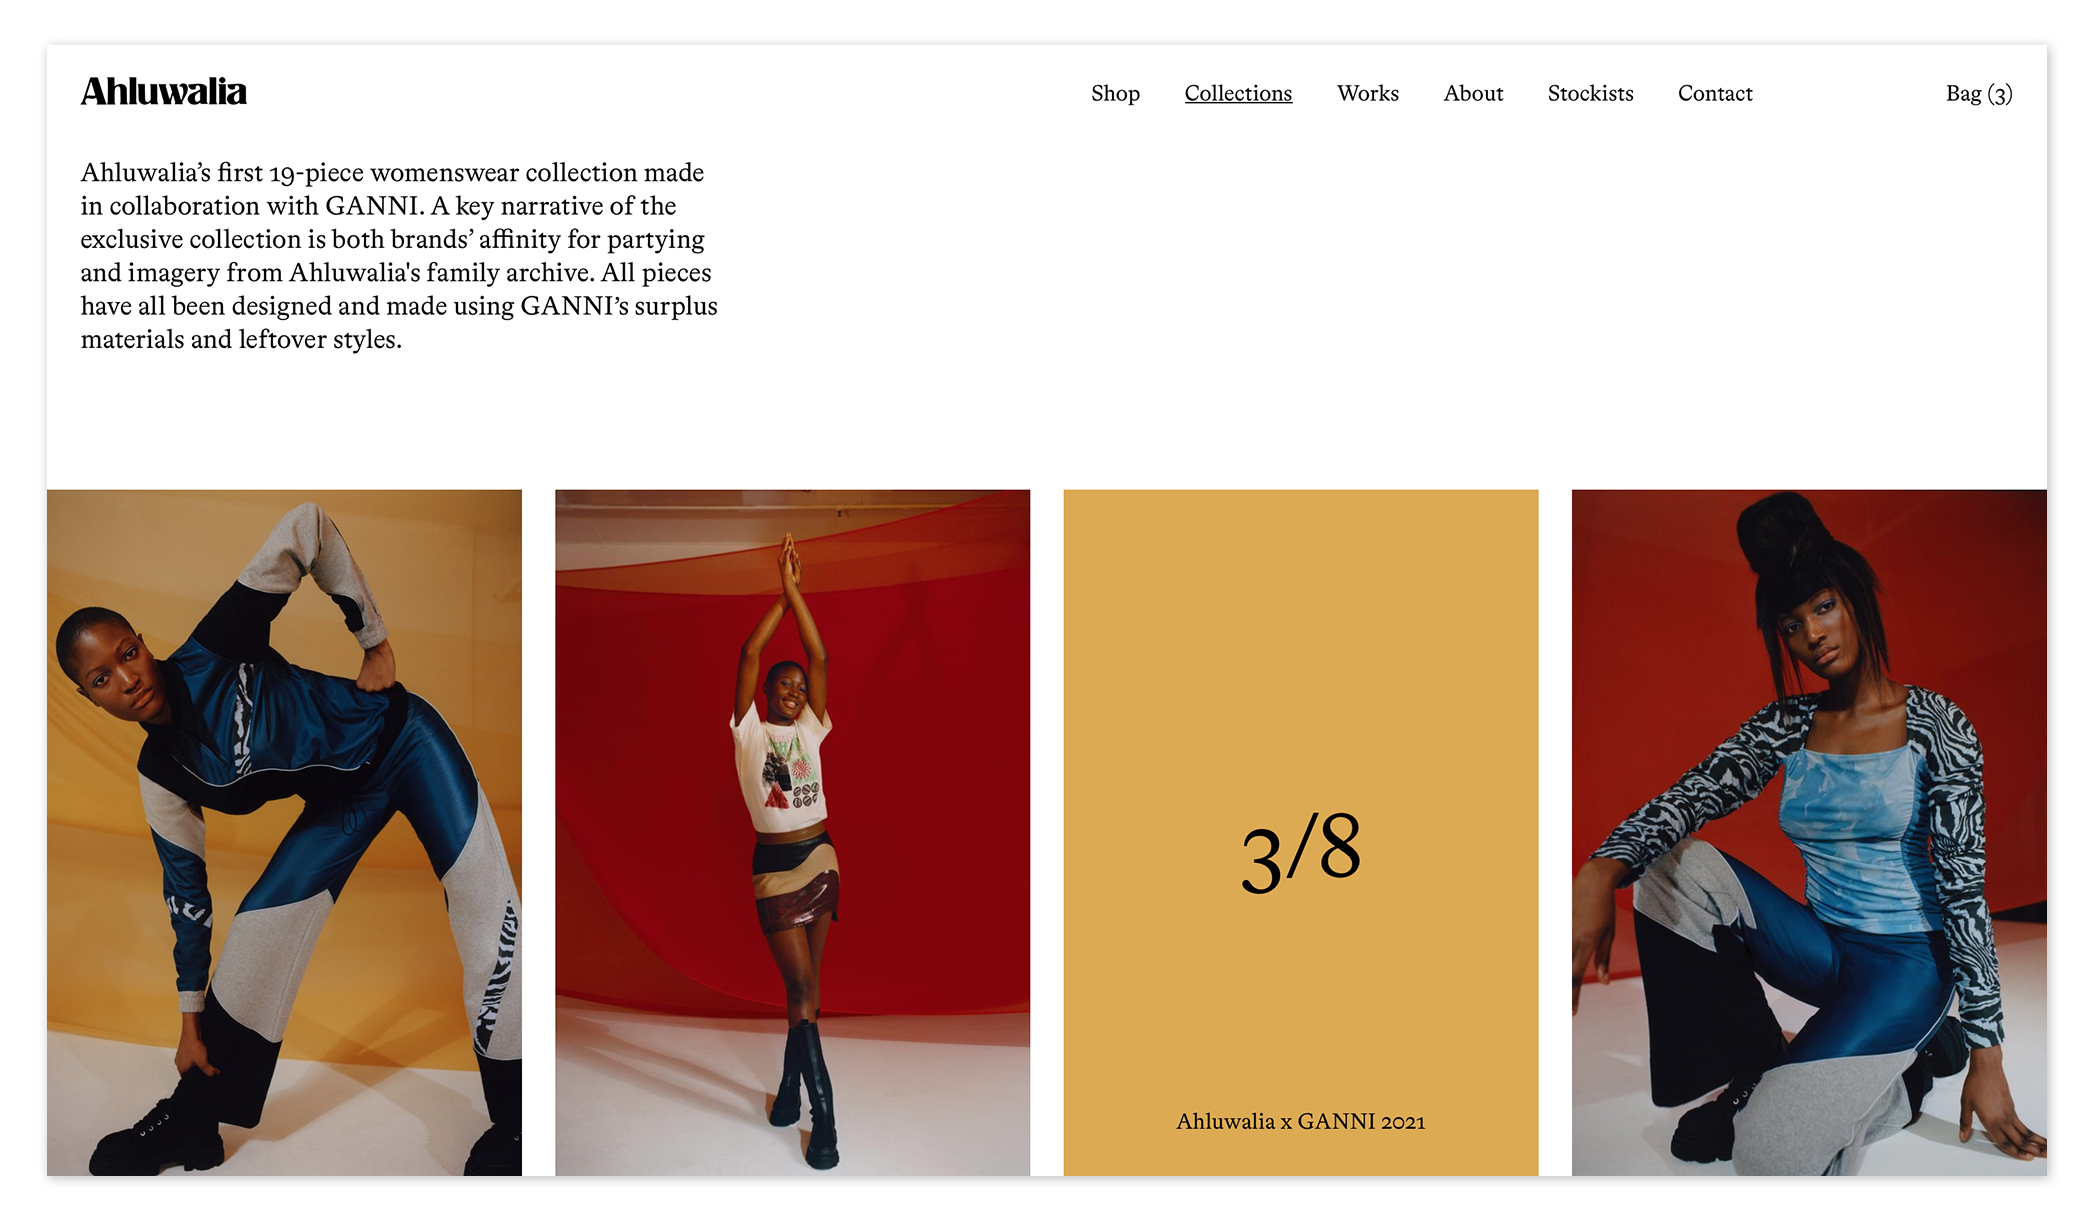Image resolution: width=2094 pixels, height=1221 pixels.
Task: Open the About page link
Action: (1473, 93)
